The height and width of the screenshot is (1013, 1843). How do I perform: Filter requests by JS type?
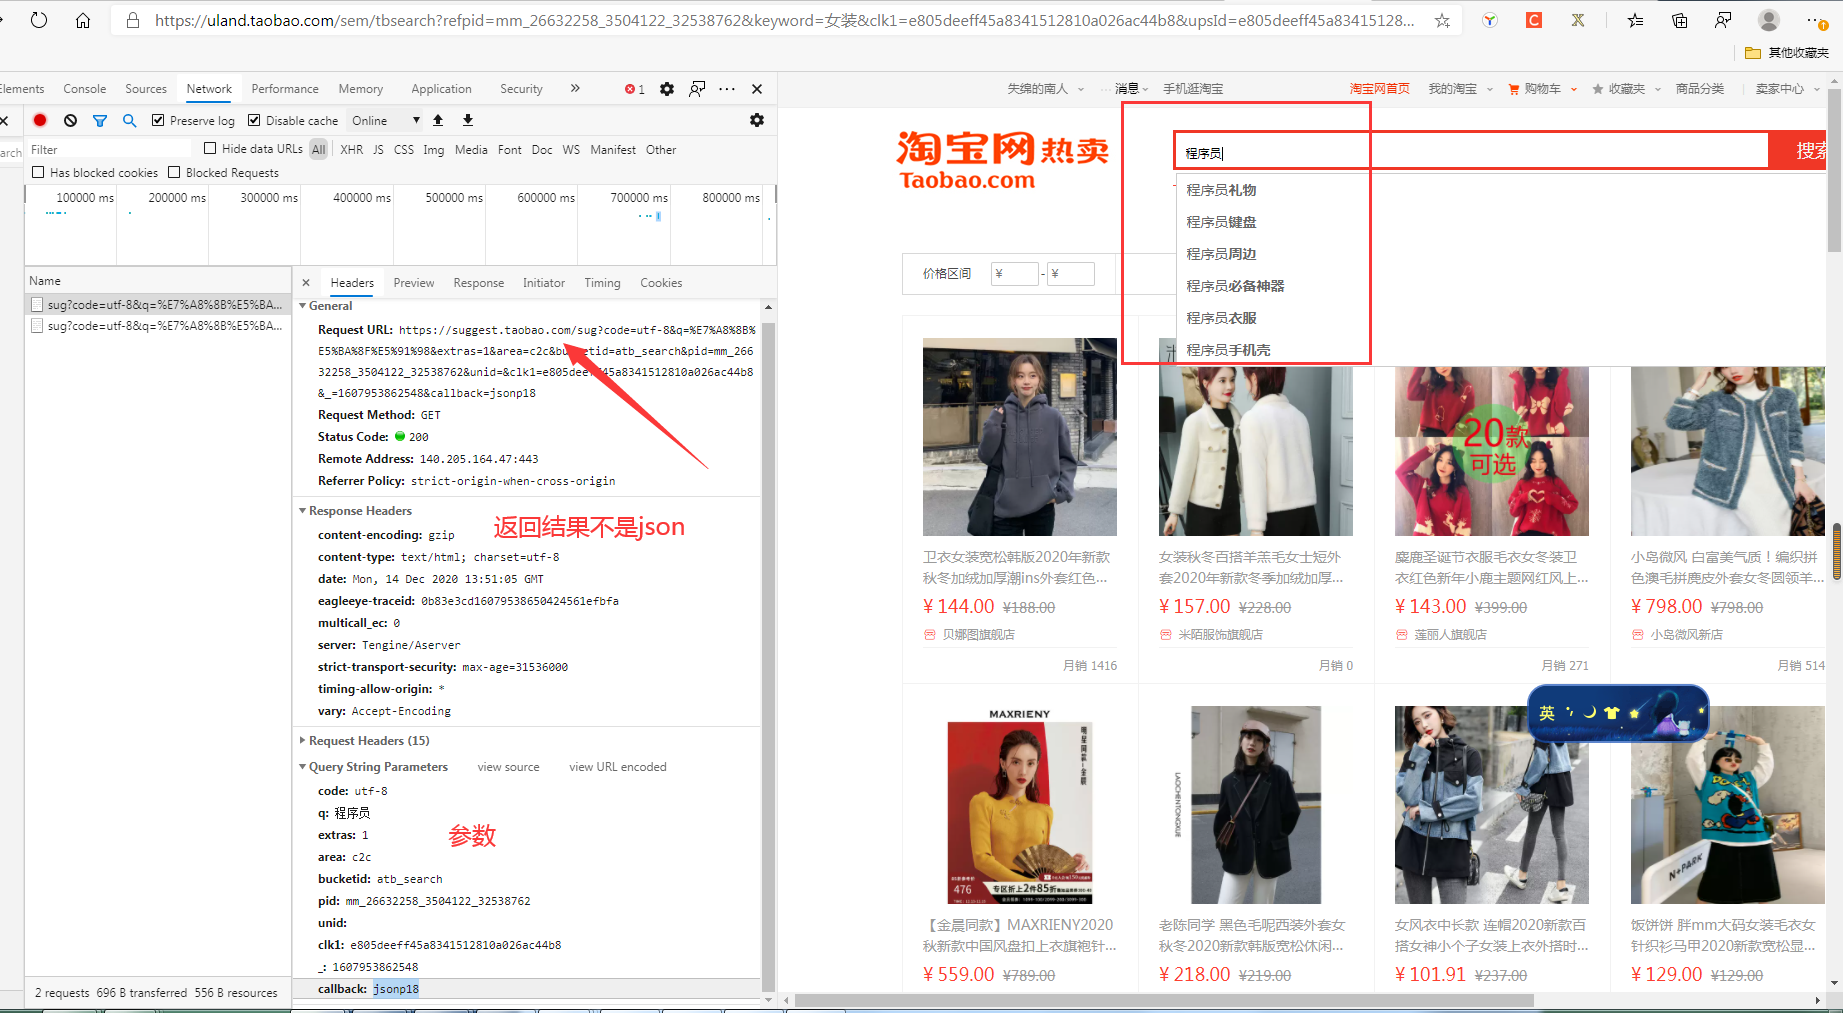378,150
